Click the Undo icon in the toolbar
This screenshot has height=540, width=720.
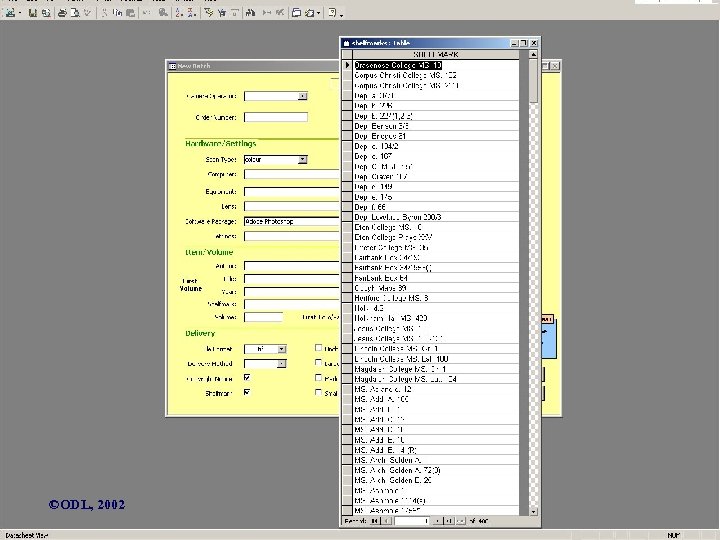pyautogui.click(x=146, y=13)
